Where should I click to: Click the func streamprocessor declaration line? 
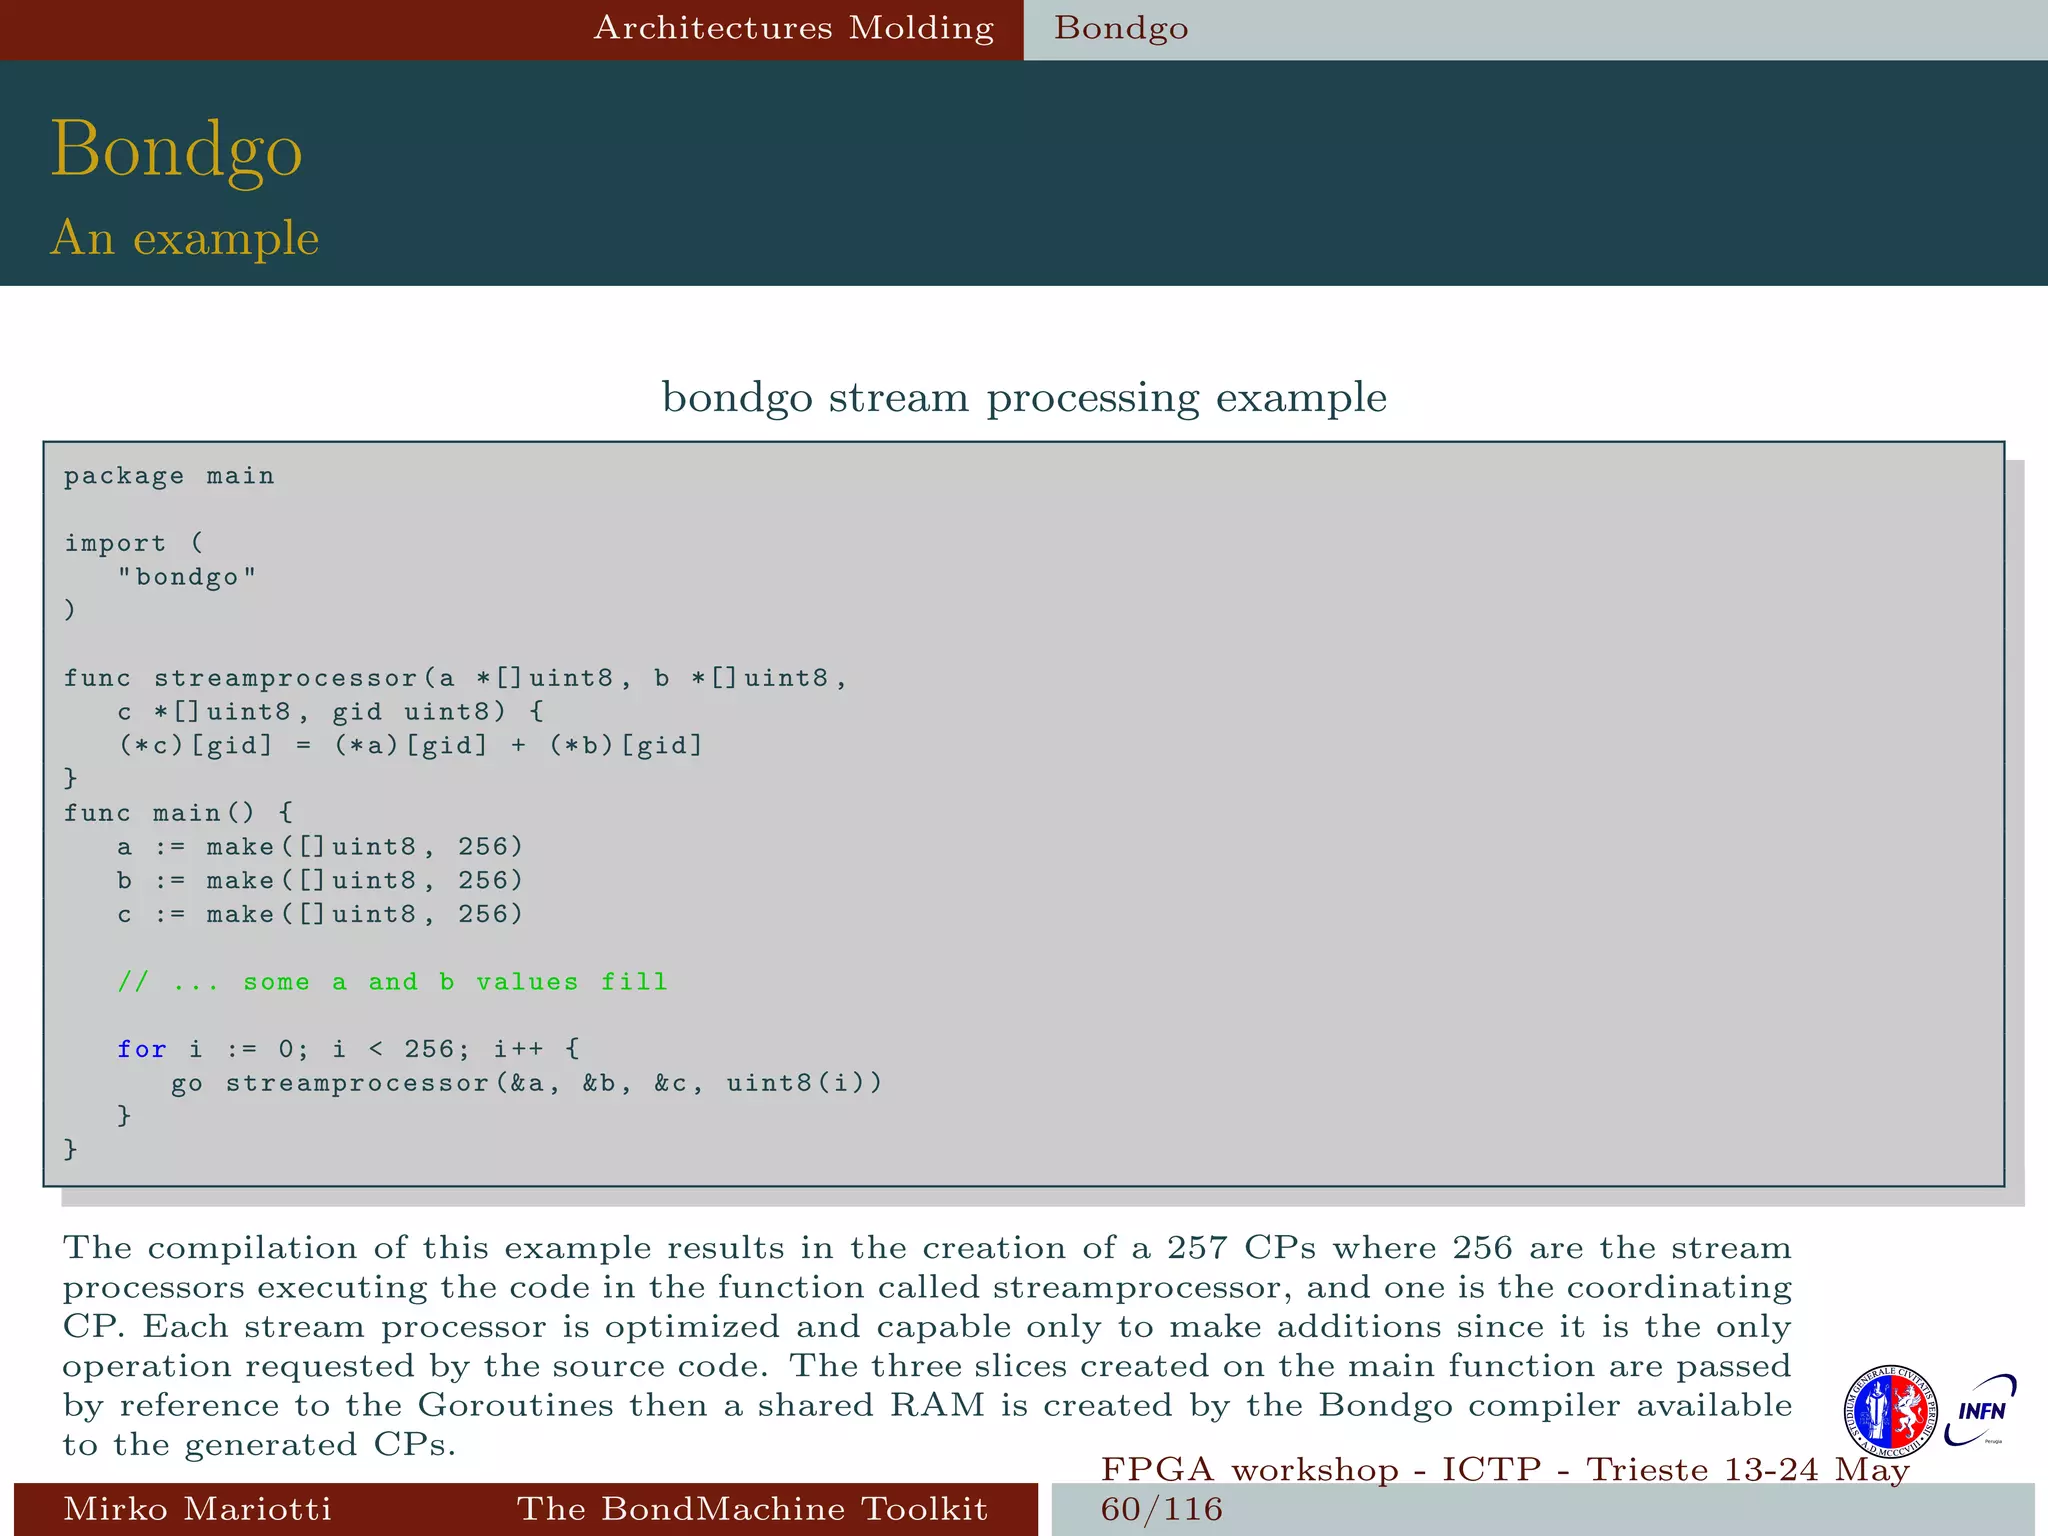[456, 678]
